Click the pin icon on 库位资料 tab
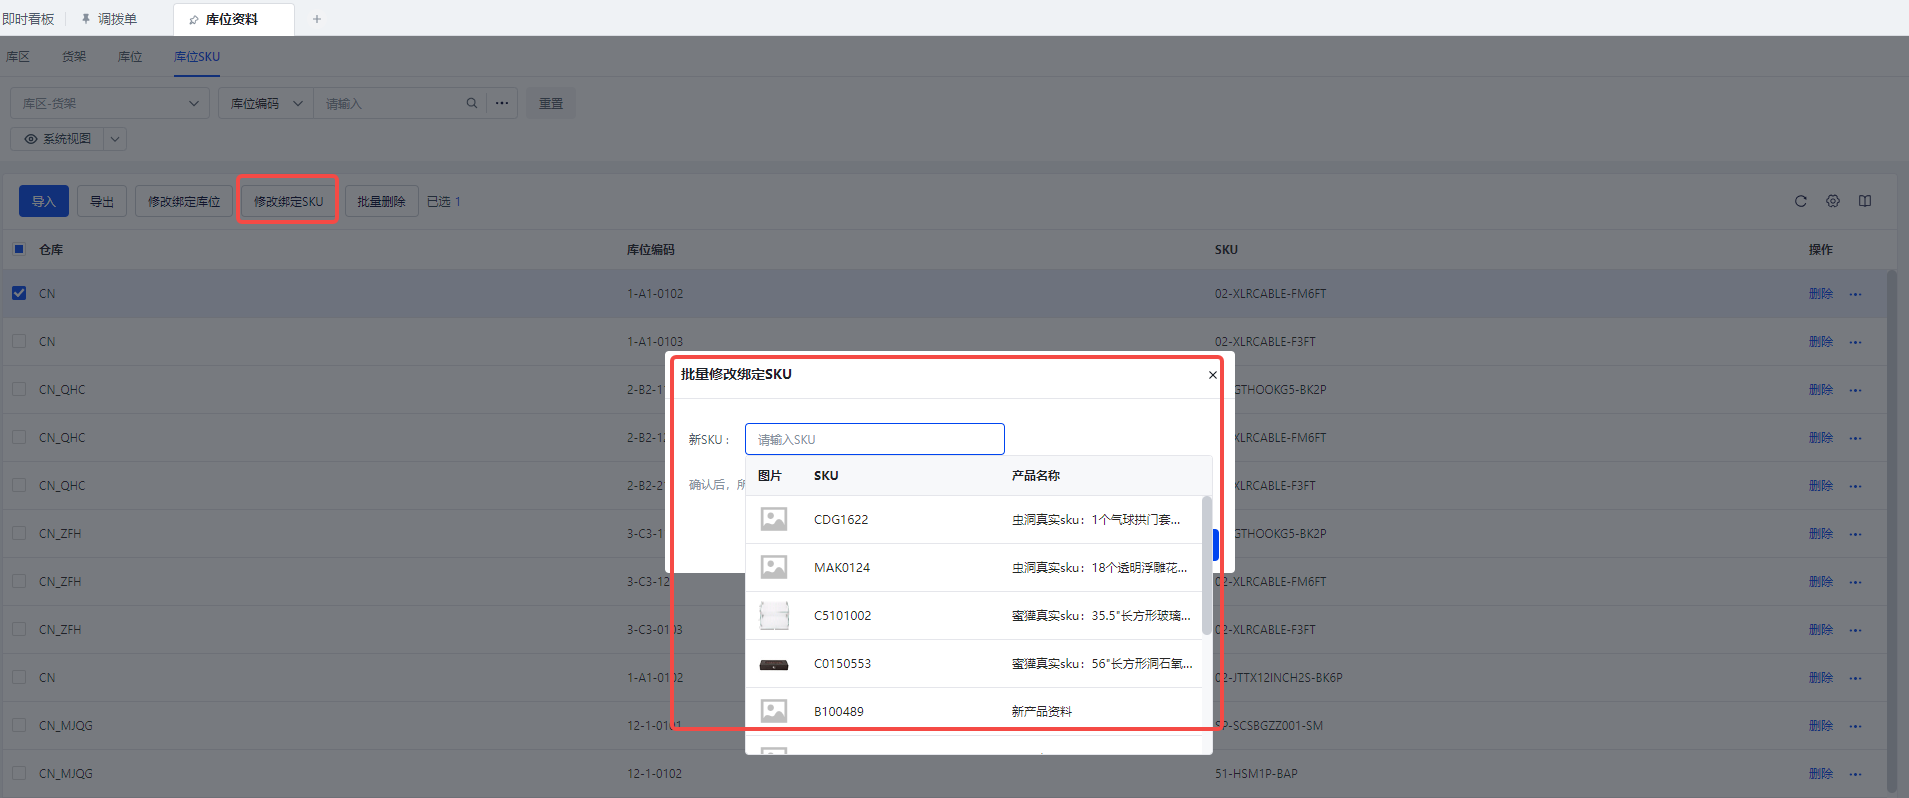The height and width of the screenshot is (798, 1909). point(194,20)
